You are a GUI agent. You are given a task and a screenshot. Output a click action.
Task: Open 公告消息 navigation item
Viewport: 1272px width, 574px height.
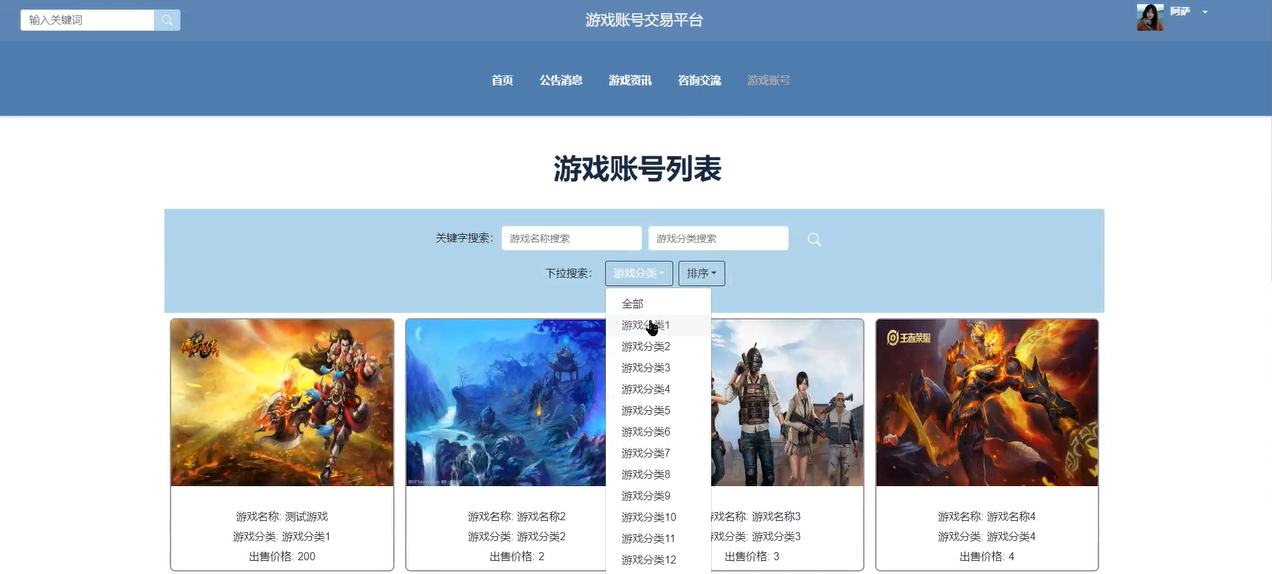click(x=561, y=80)
